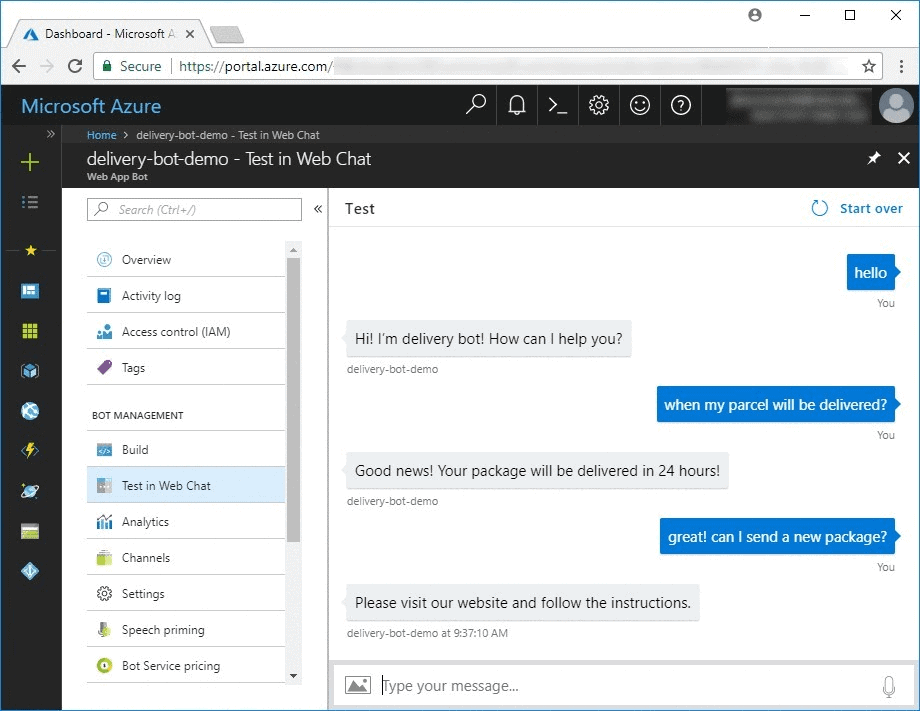This screenshot has width=920, height=711.
Task: Open Access control (IAM)
Action: pos(186,332)
